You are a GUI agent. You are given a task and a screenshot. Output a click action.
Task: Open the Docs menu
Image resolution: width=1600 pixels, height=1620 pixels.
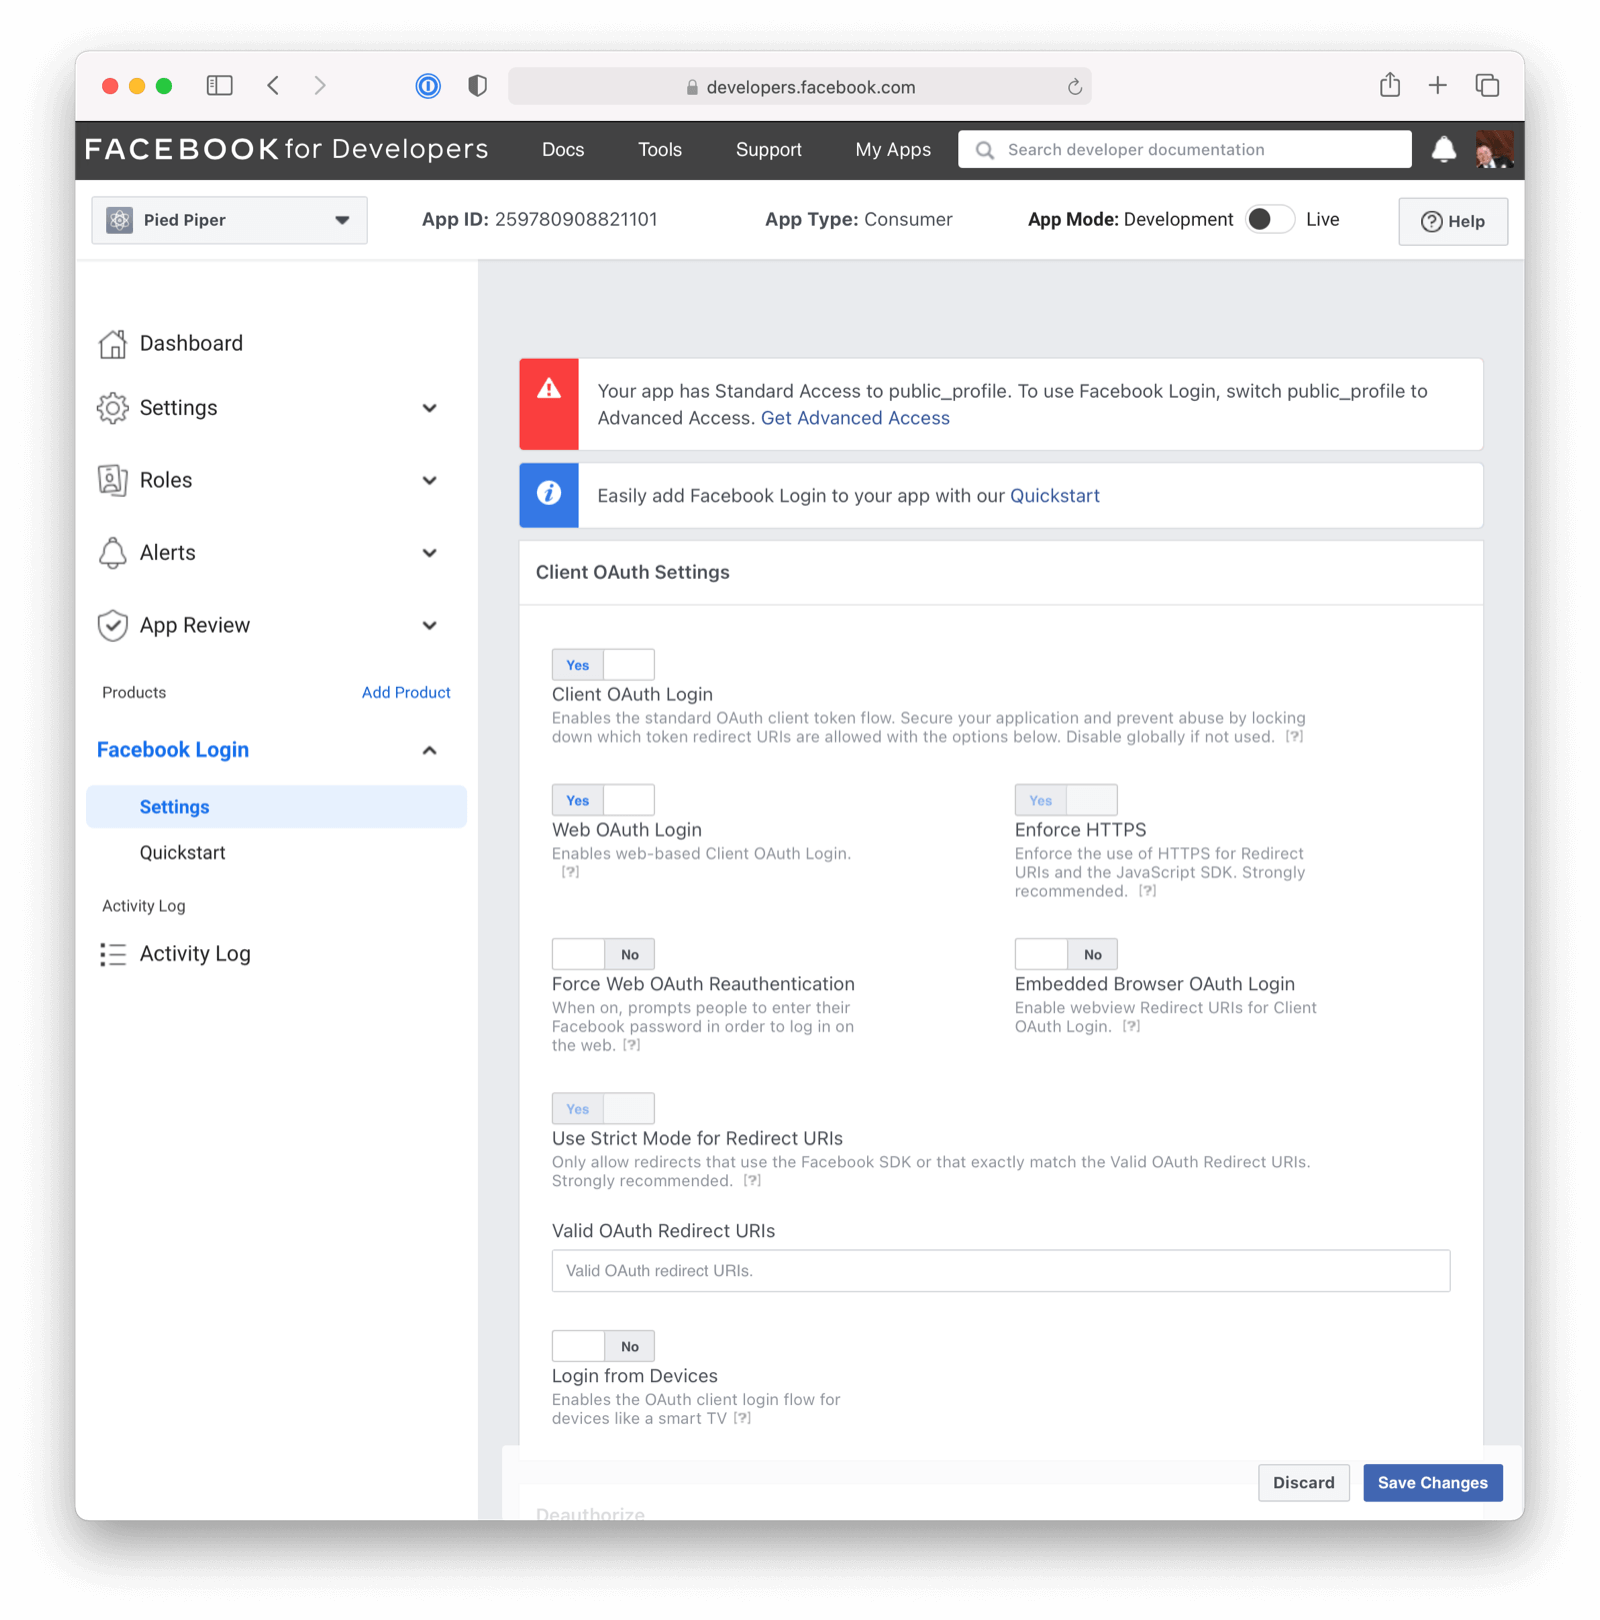(563, 150)
